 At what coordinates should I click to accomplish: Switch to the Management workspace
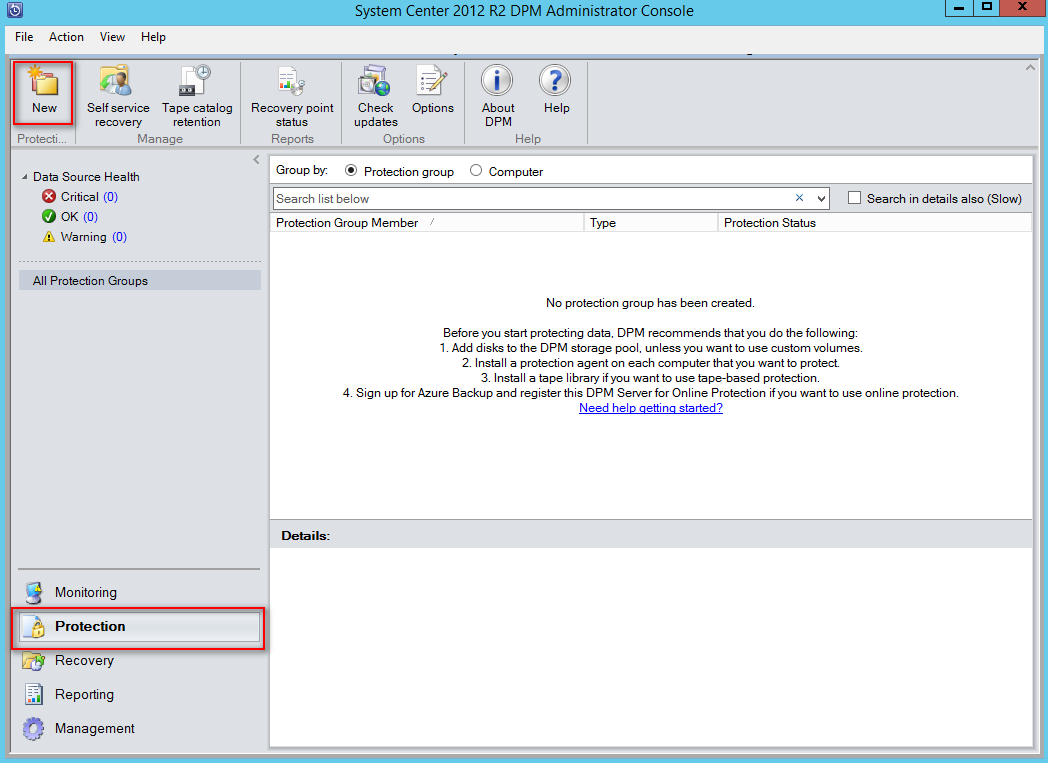[x=140, y=729]
